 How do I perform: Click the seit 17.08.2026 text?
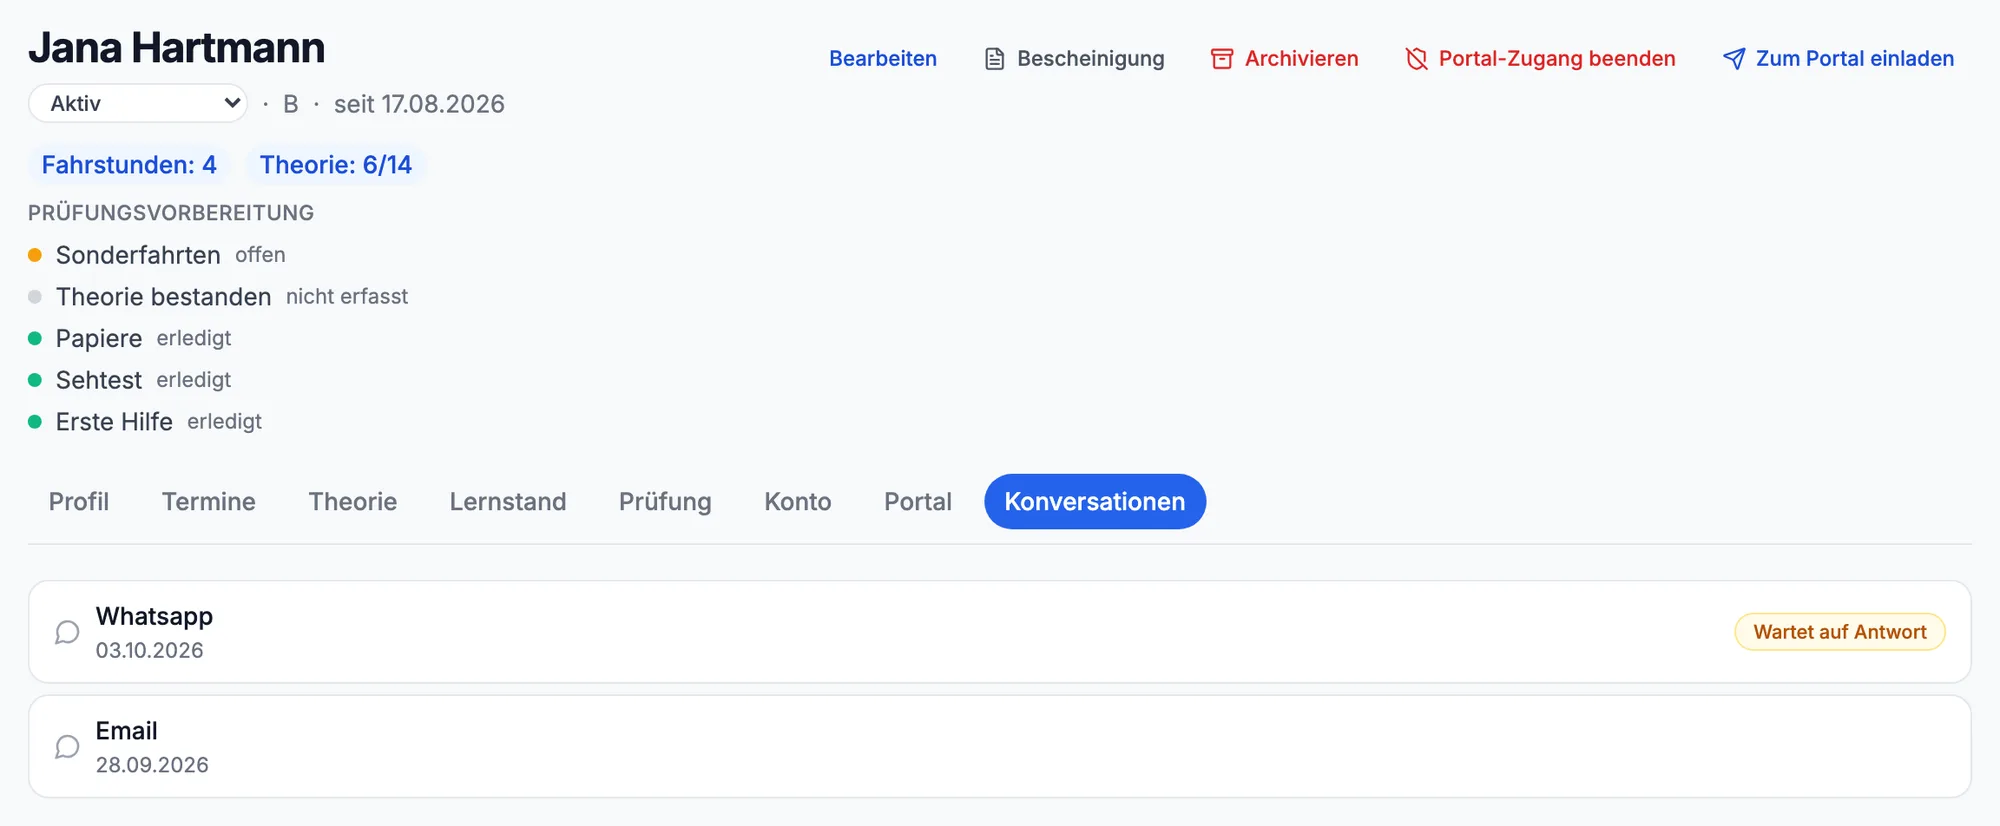pyautogui.click(x=419, y=104)
